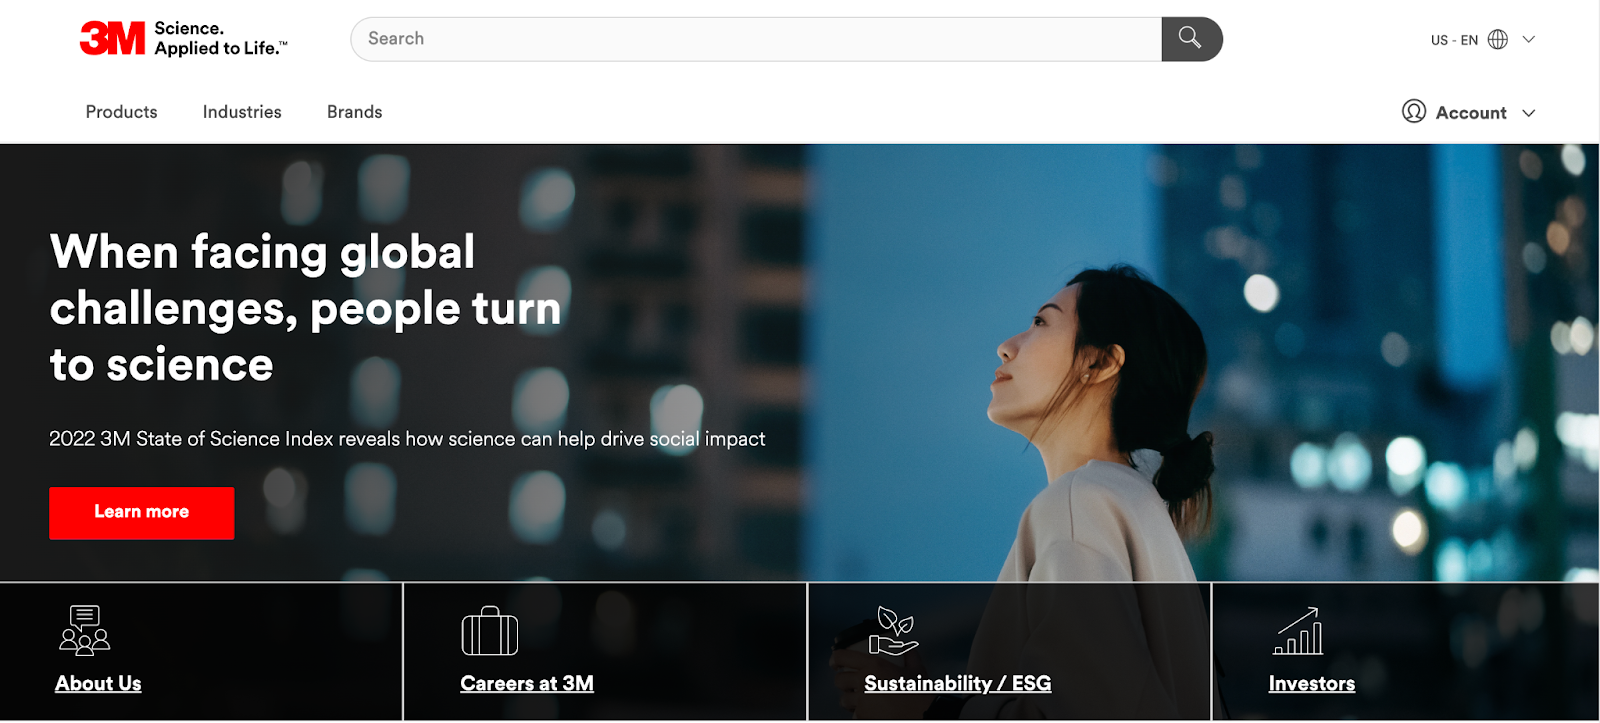
Task: Click the 2022 State of Science Index subtitle
Action: pyautogui.click(x=407, y=439)
